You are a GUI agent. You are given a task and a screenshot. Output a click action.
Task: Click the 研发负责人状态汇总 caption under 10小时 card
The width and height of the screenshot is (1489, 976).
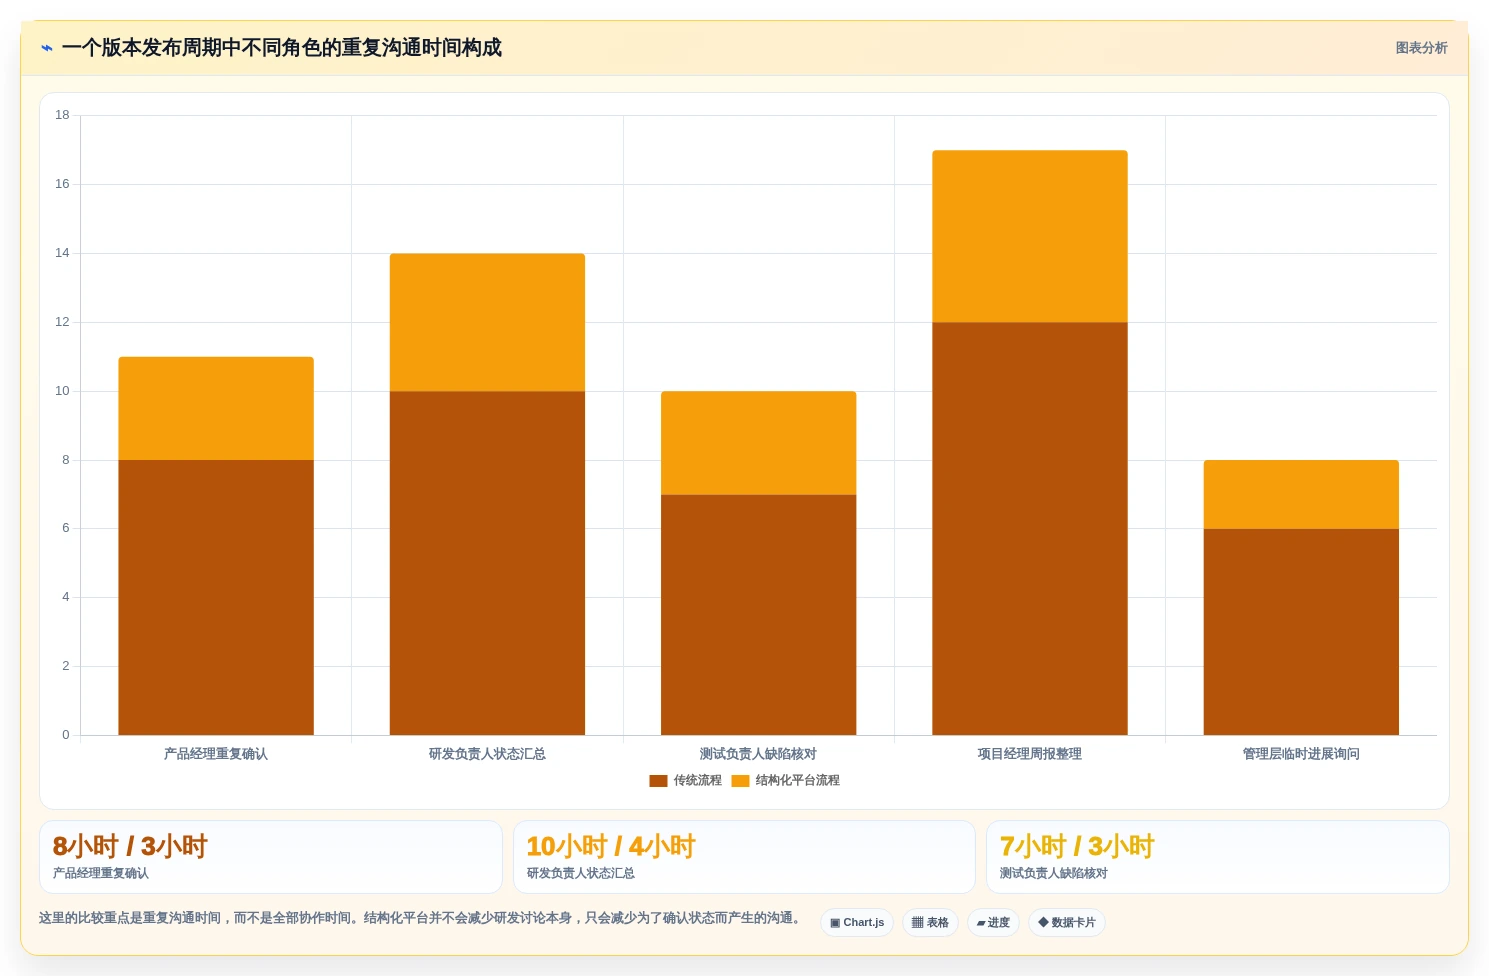point(581,873)
